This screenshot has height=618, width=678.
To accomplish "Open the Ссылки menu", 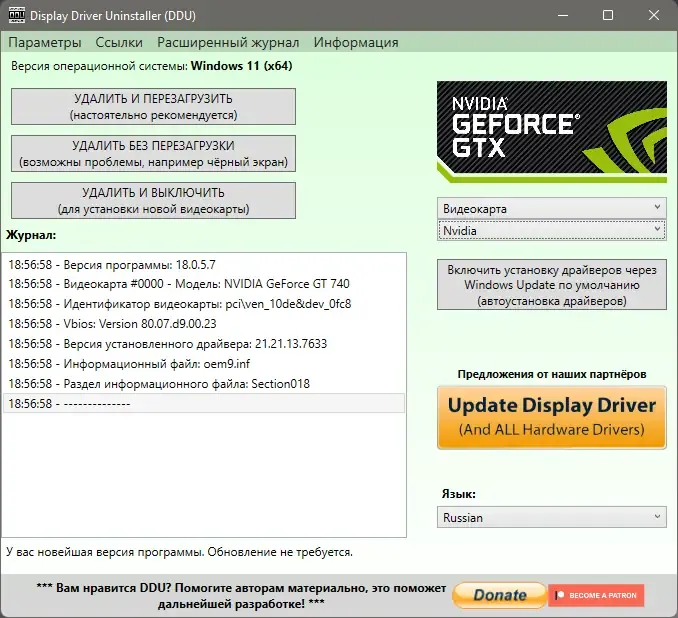I will [119, 42].
